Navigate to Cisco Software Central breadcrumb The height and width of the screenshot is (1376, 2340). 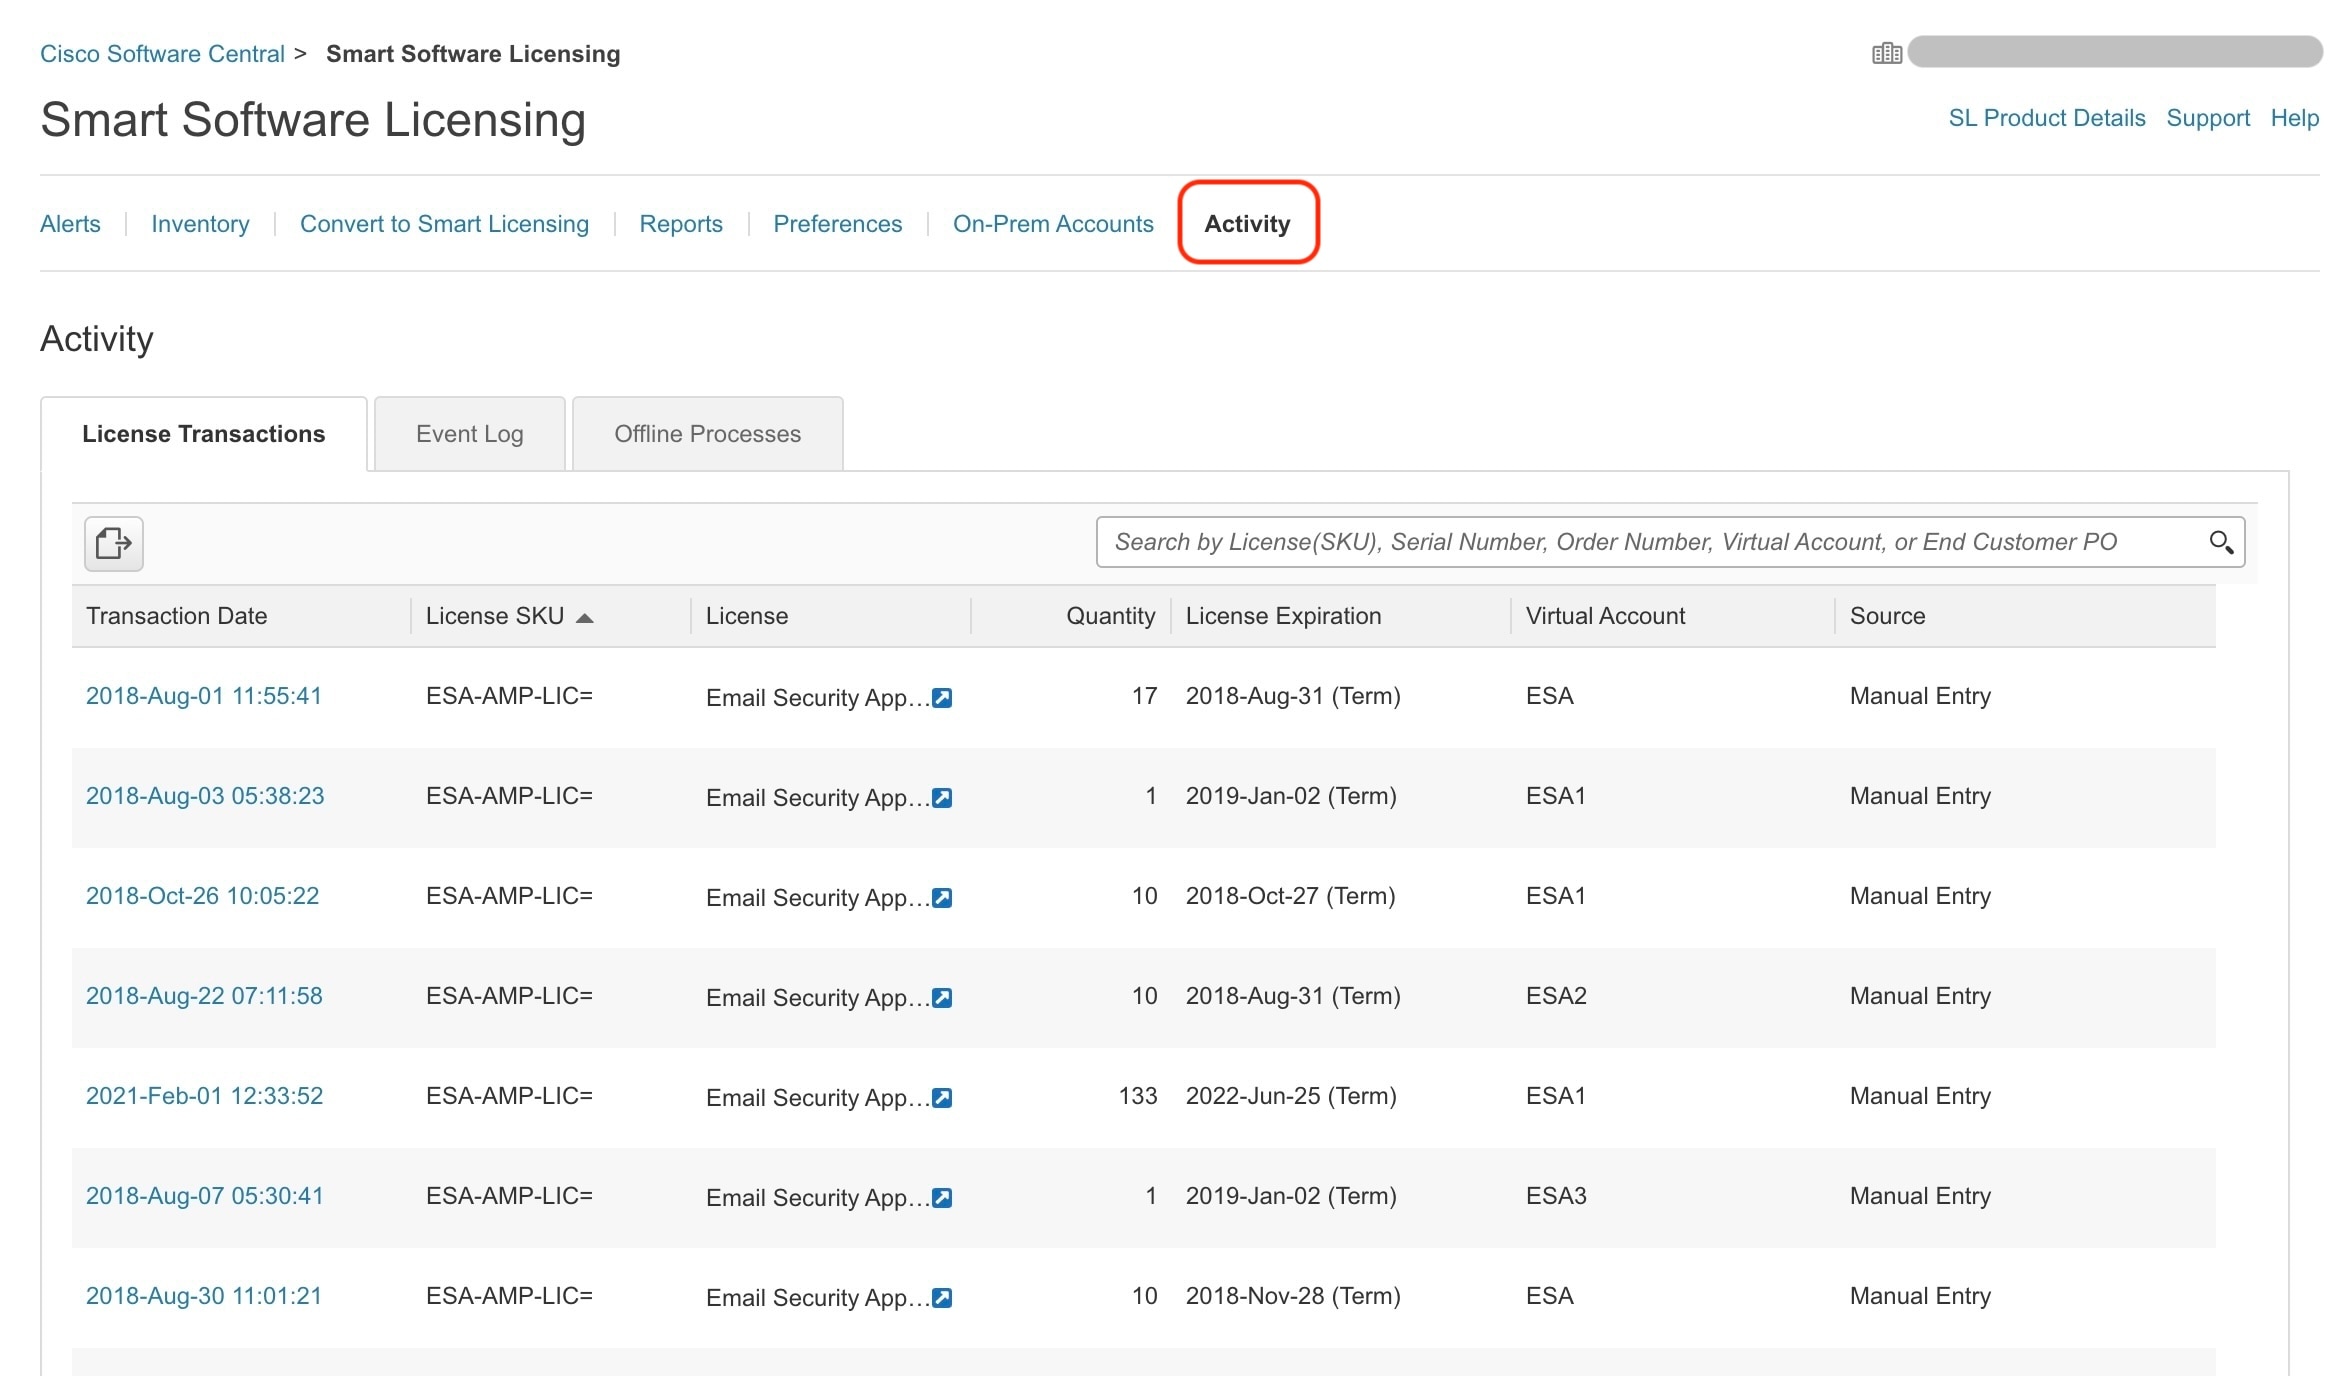(162, 54)
